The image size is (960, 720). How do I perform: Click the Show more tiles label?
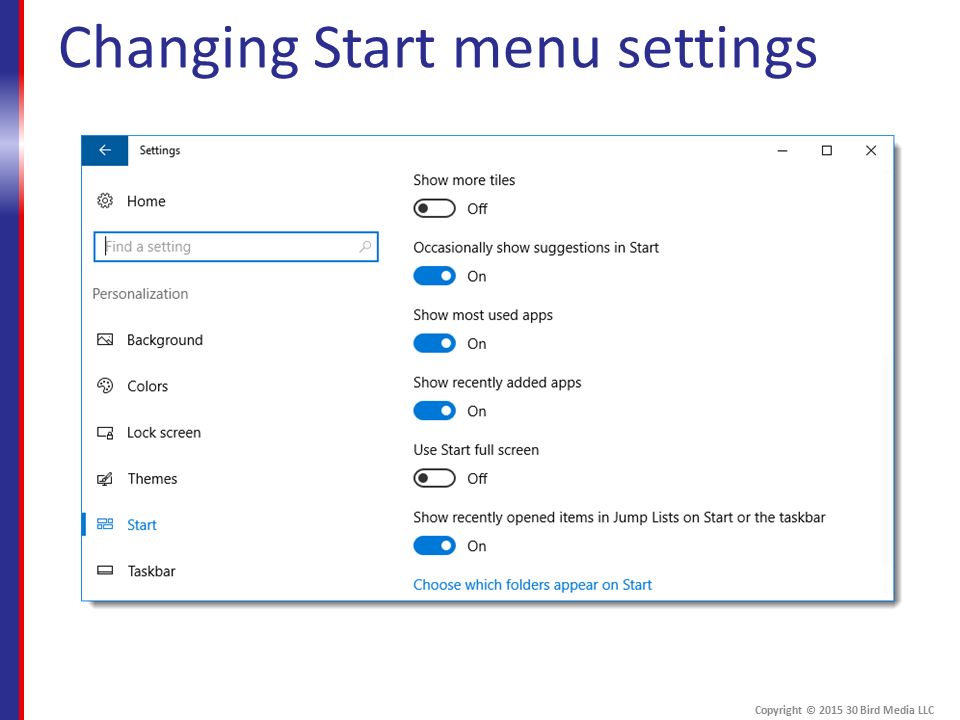click(x=464, y=180)
